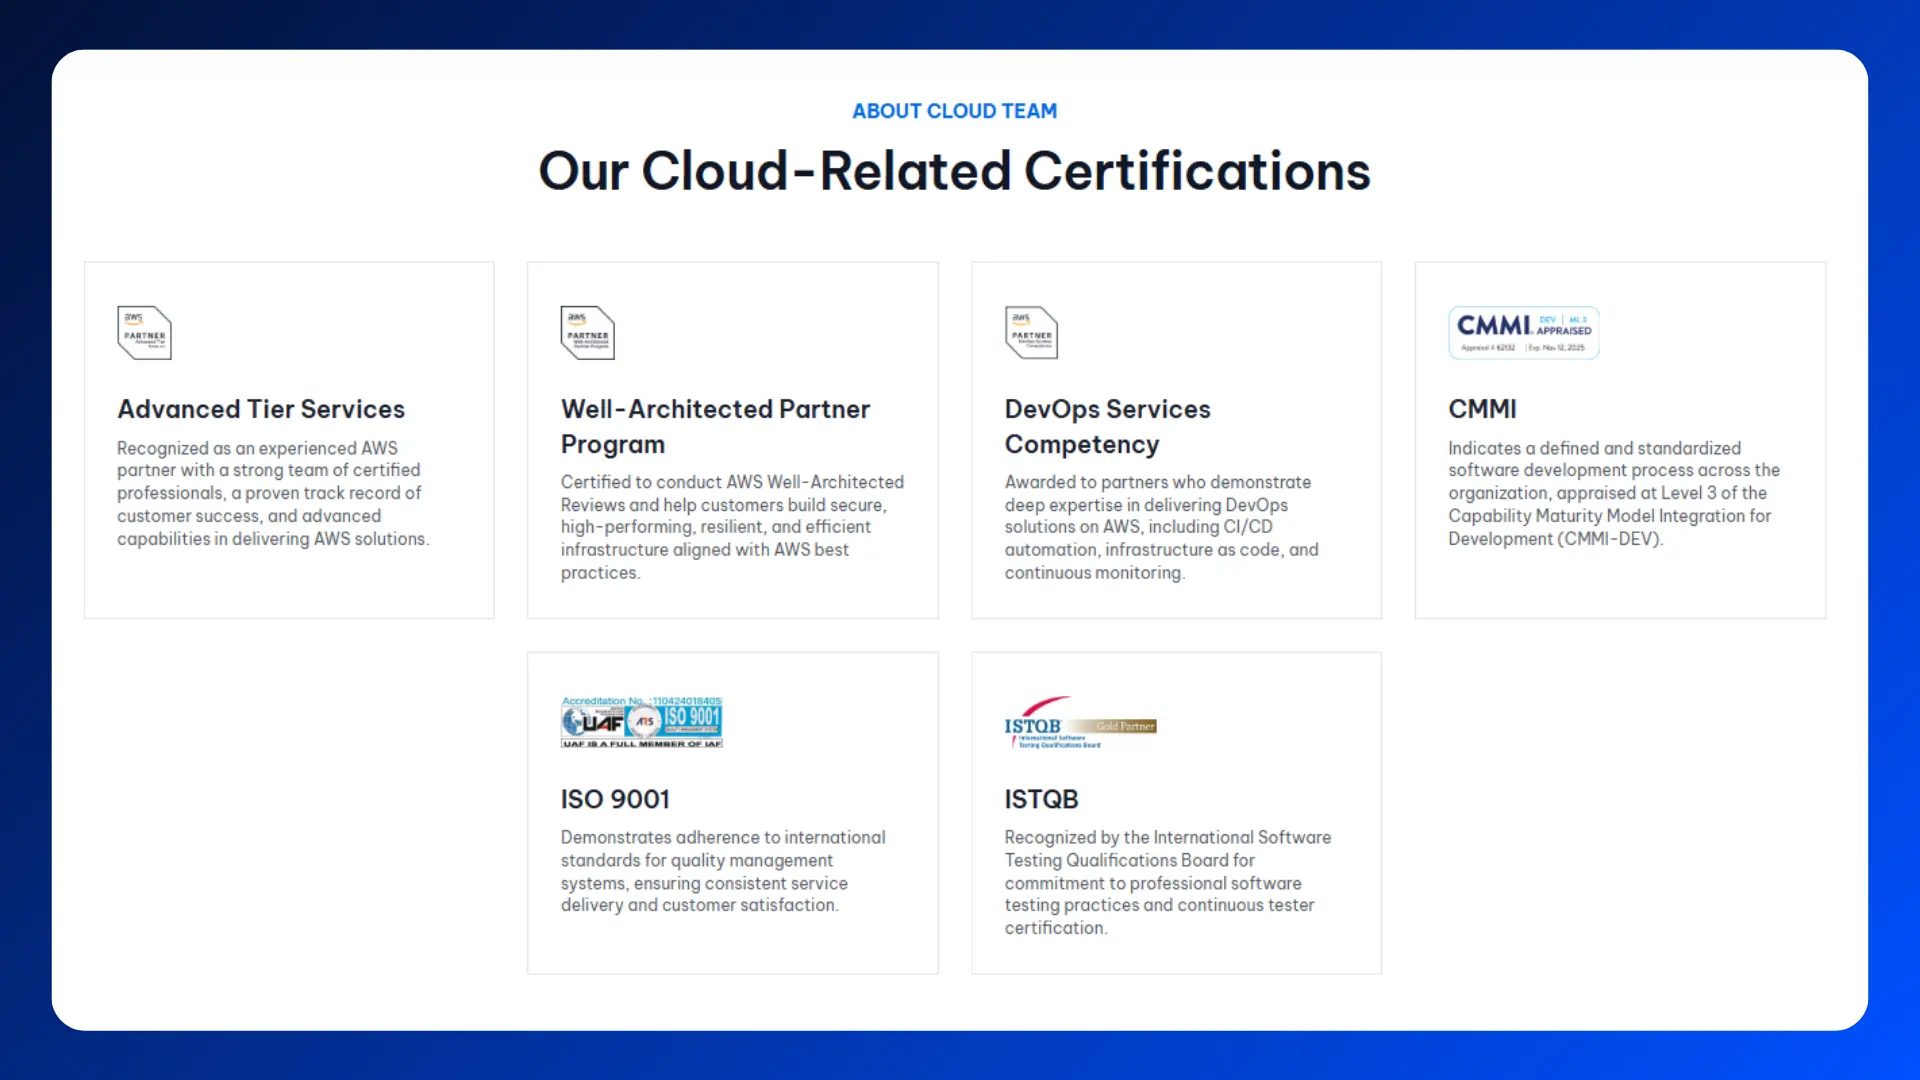
Task: Select the "ABOUT CLOUD TEAM" label
Action: click(x=954, y=111)
